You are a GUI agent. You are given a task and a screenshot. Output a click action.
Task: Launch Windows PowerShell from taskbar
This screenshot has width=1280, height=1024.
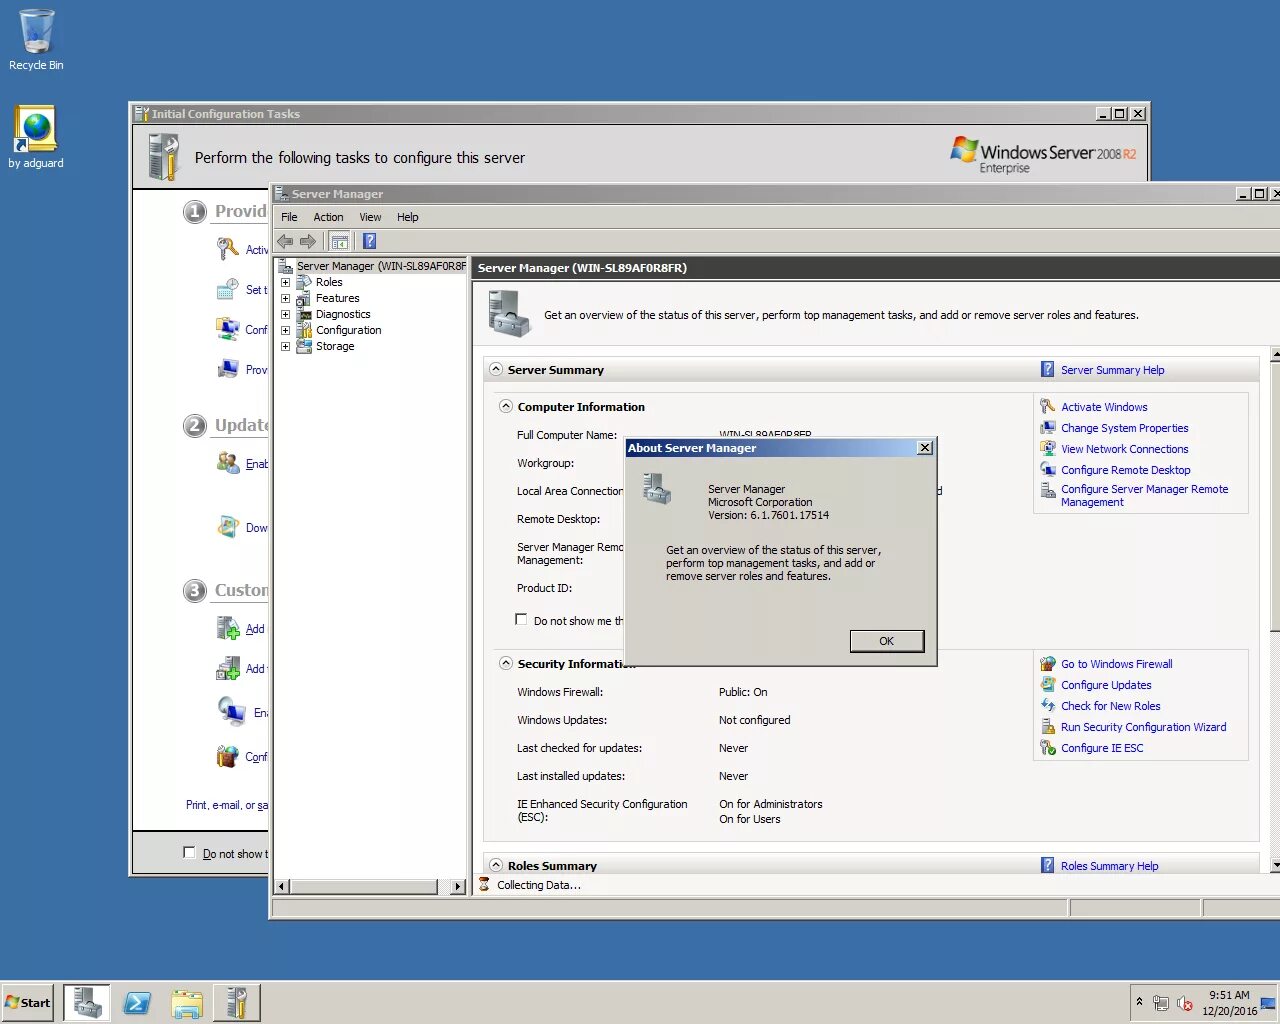(x=137, y=1002)
